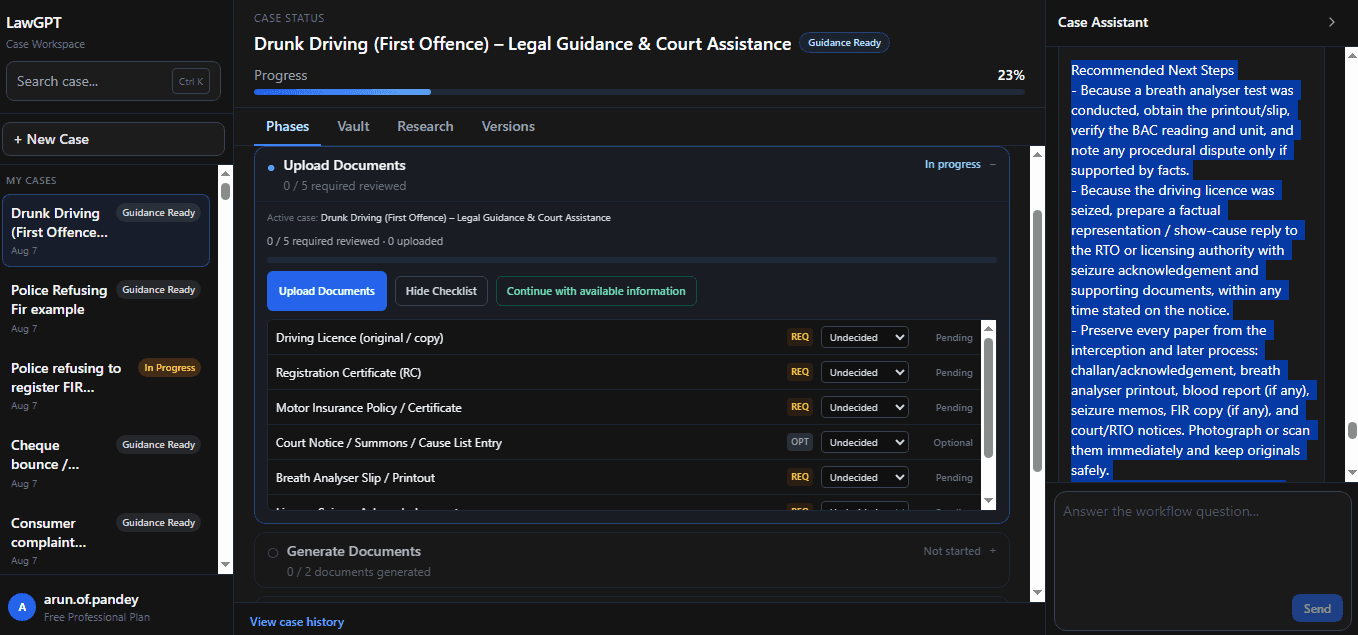Click Pending status in Driving Licence row

pos(954,337)
